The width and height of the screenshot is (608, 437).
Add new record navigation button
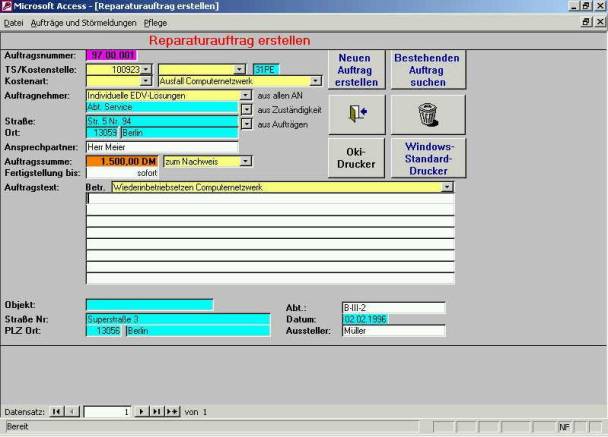[173, 411]
